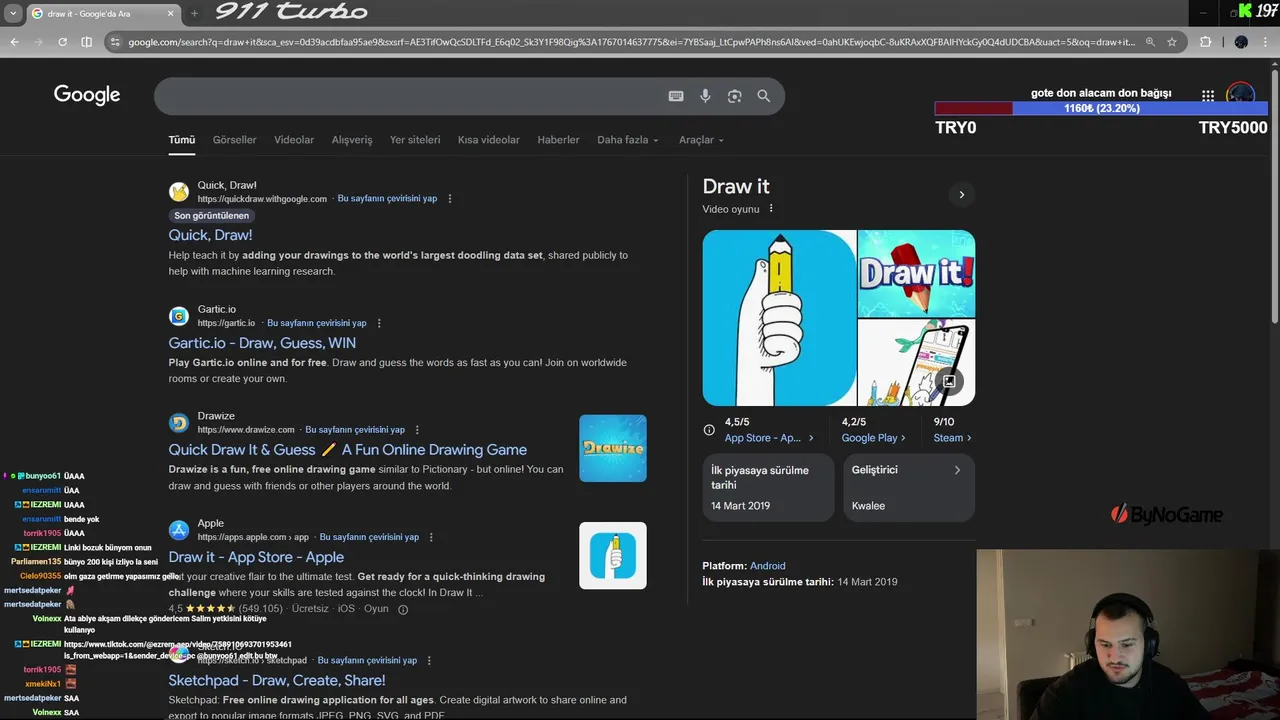Click the Google logo
This screenshot has height=720, width=1280.
click(x=87, y=95)
